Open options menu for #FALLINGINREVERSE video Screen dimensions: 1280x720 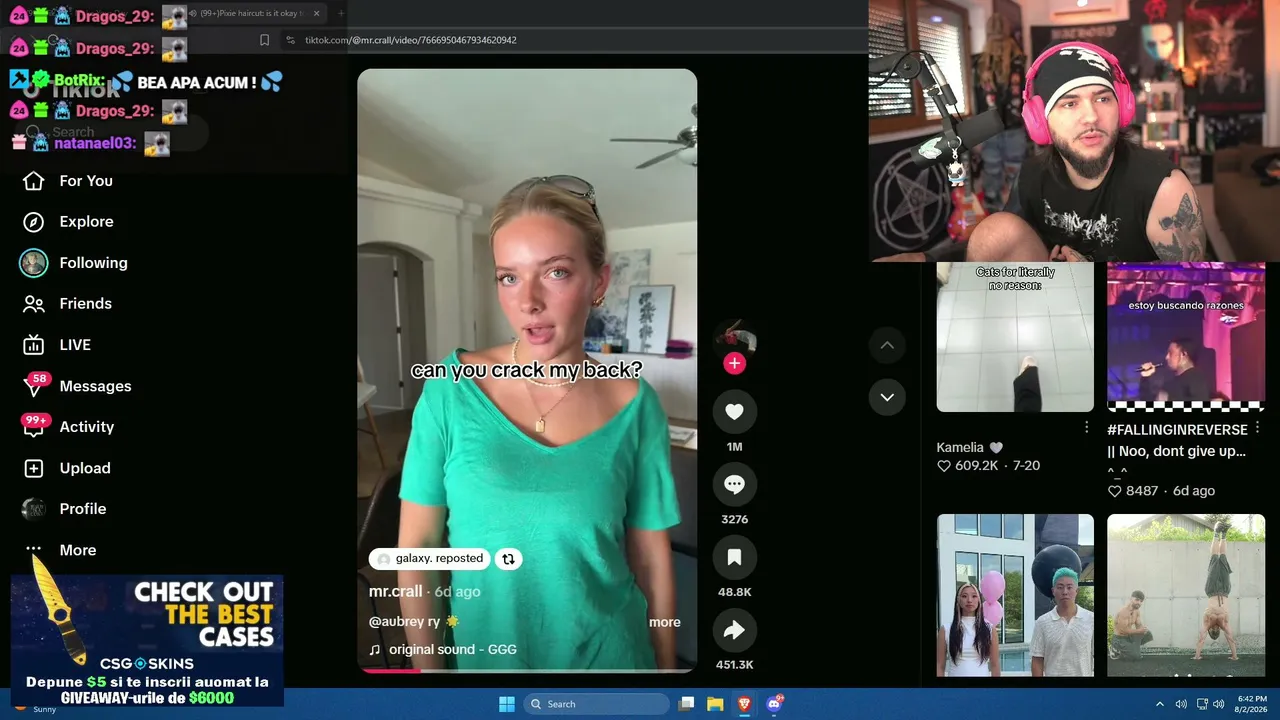pos(1258,427)
